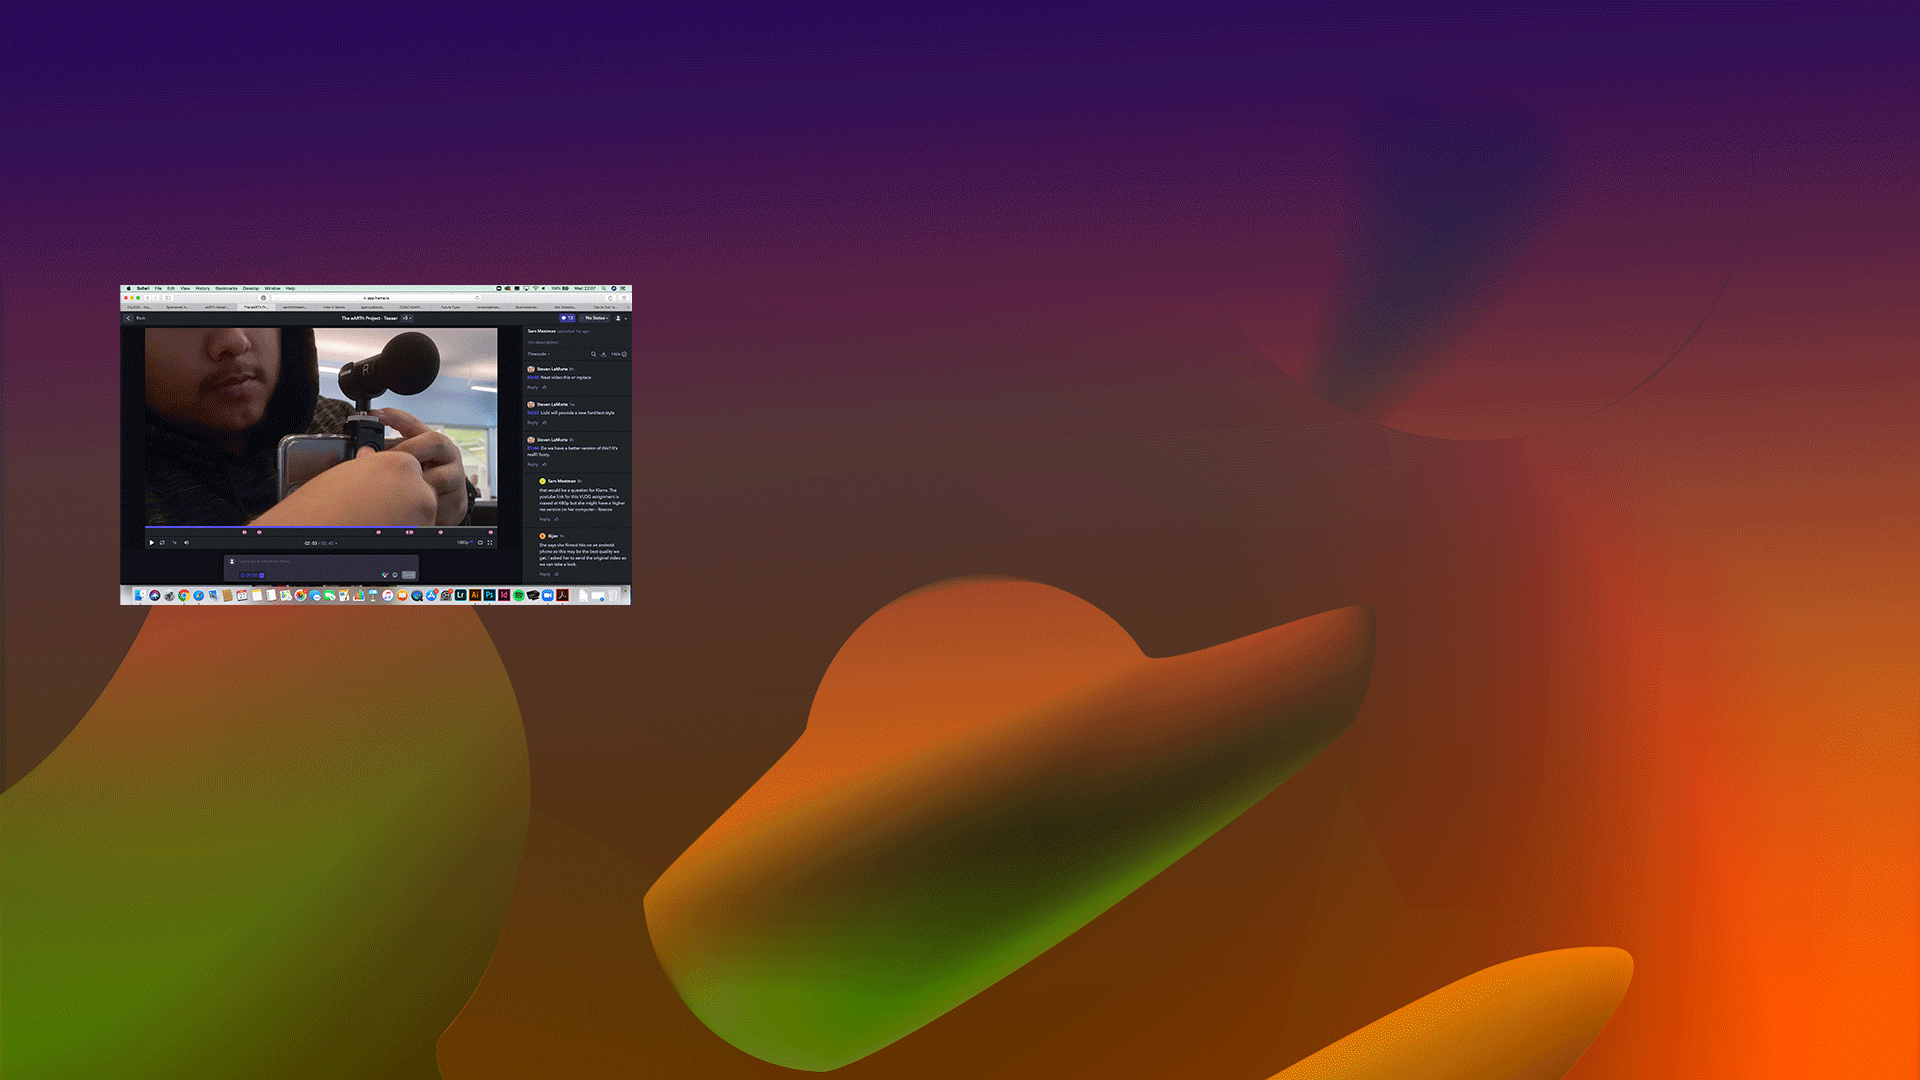Image resolution: width=1920 pixels, height=1080 pixels.
Task: Reply to 'Neat video this or replace' comment
Action: pos(532,387)
